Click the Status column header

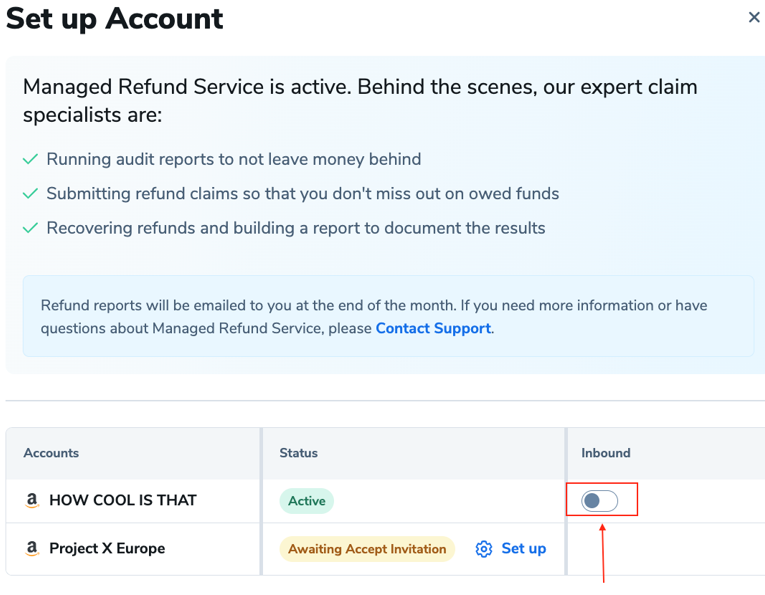tap(298, 453)
